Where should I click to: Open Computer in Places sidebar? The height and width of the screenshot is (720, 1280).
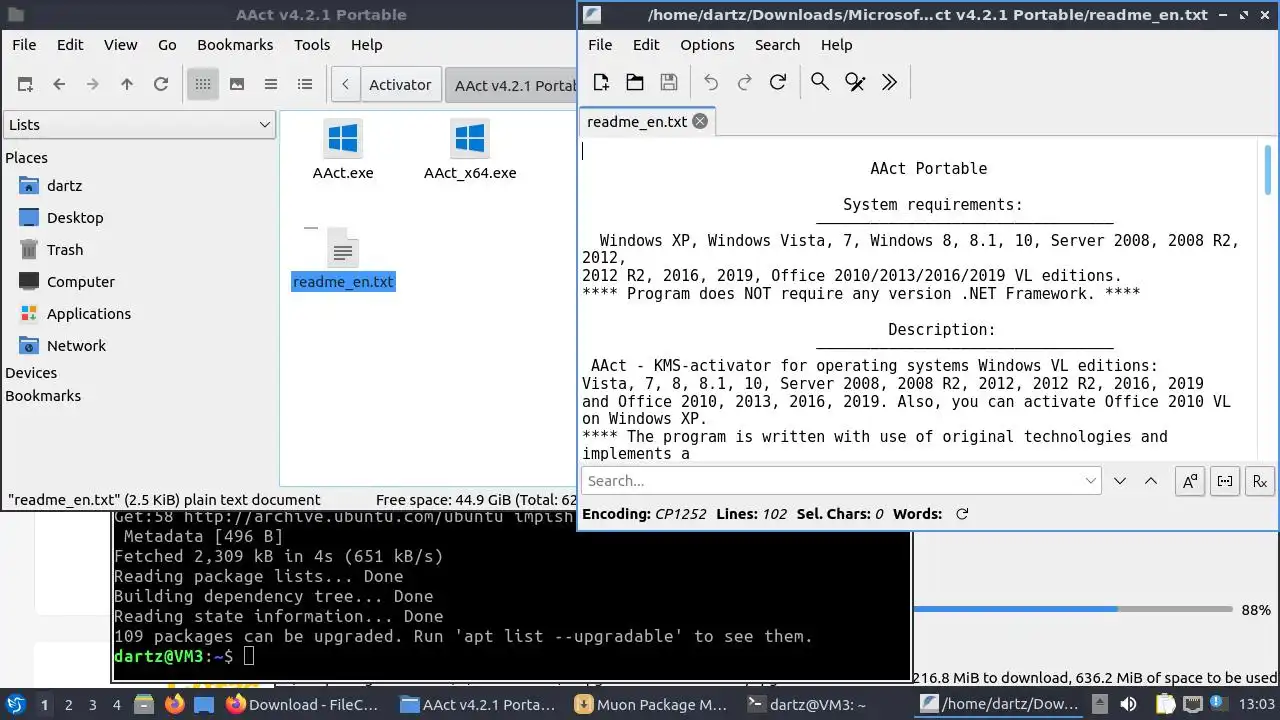[x=81, y=282]
